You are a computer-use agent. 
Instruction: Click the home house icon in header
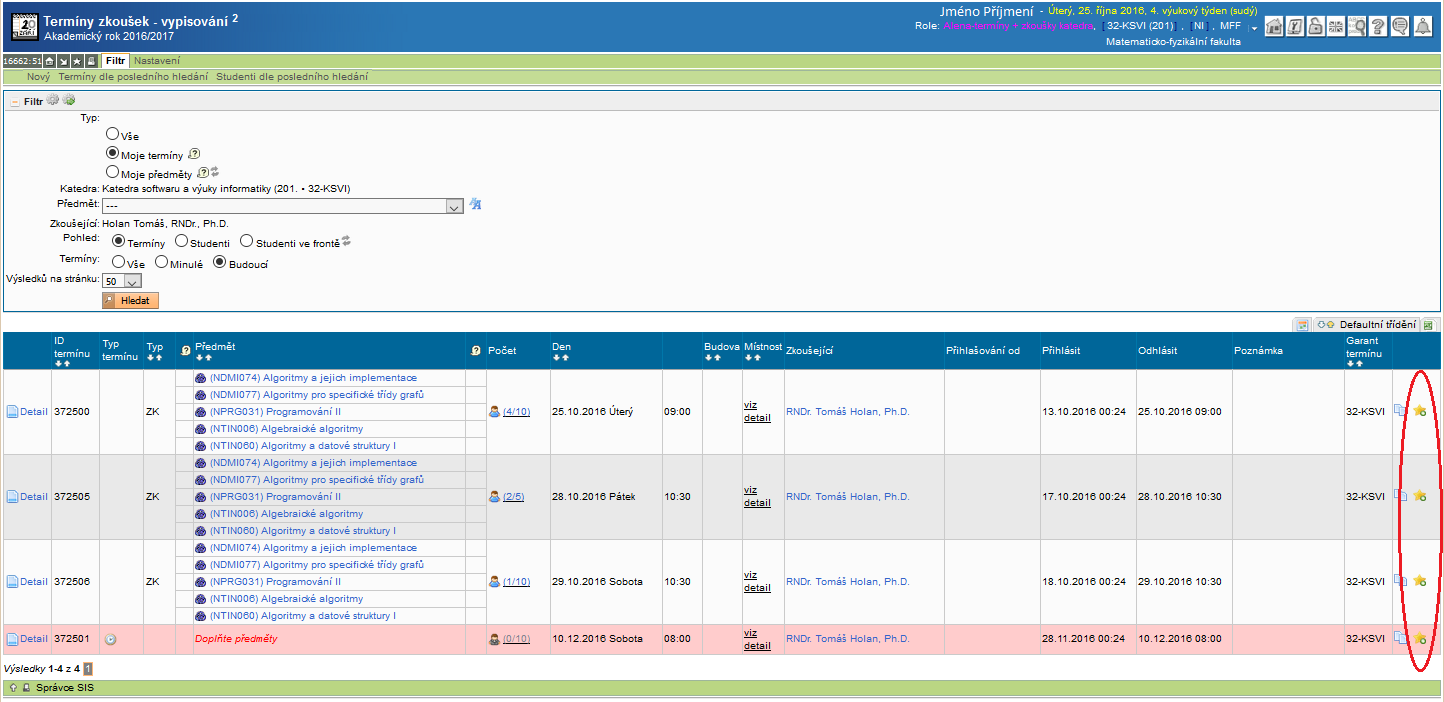tap(1274, 27)
